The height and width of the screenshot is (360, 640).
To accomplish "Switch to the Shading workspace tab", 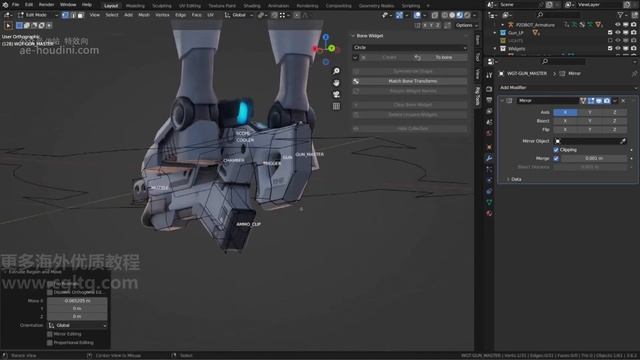I will pyautogui.click(x=252, y=6).
